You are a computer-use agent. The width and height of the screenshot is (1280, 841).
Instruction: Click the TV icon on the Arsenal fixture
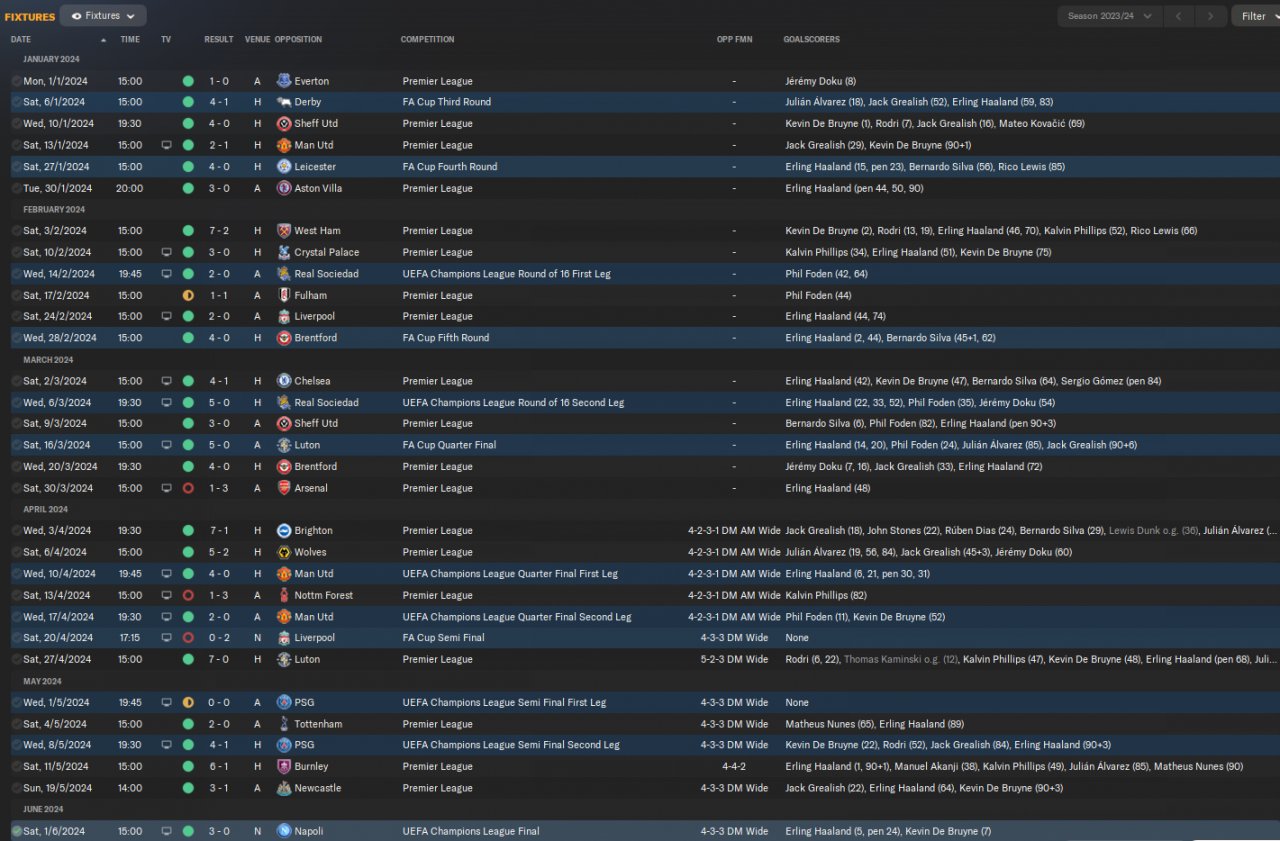coord(166,488)
